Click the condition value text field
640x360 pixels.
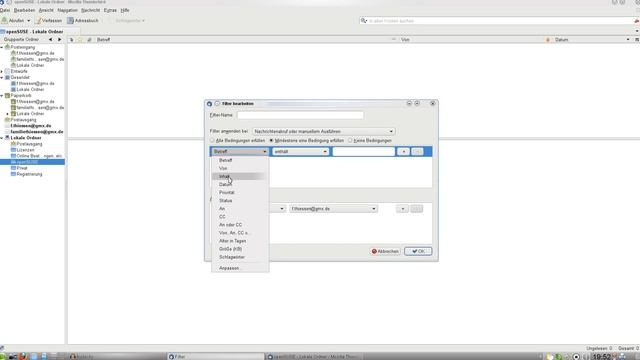(x=363, y=151)
